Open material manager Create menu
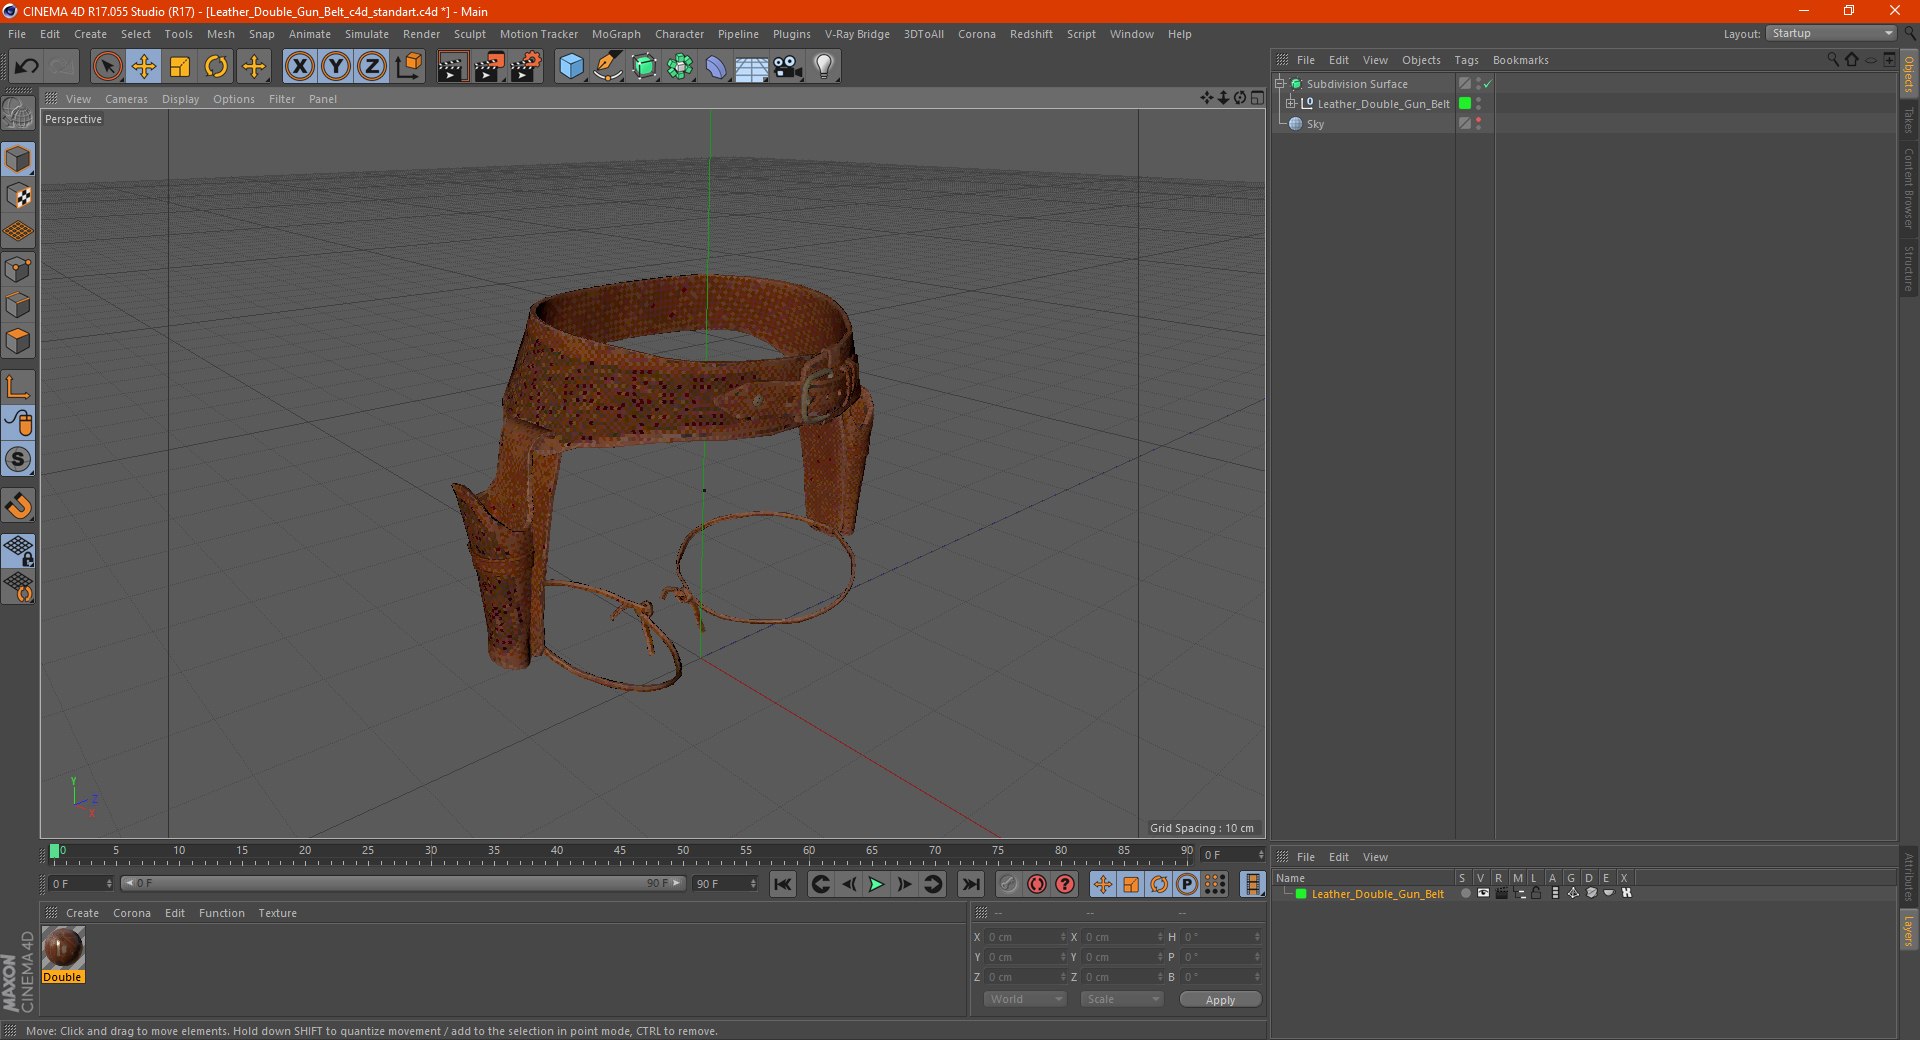 (x=82, y=913)
